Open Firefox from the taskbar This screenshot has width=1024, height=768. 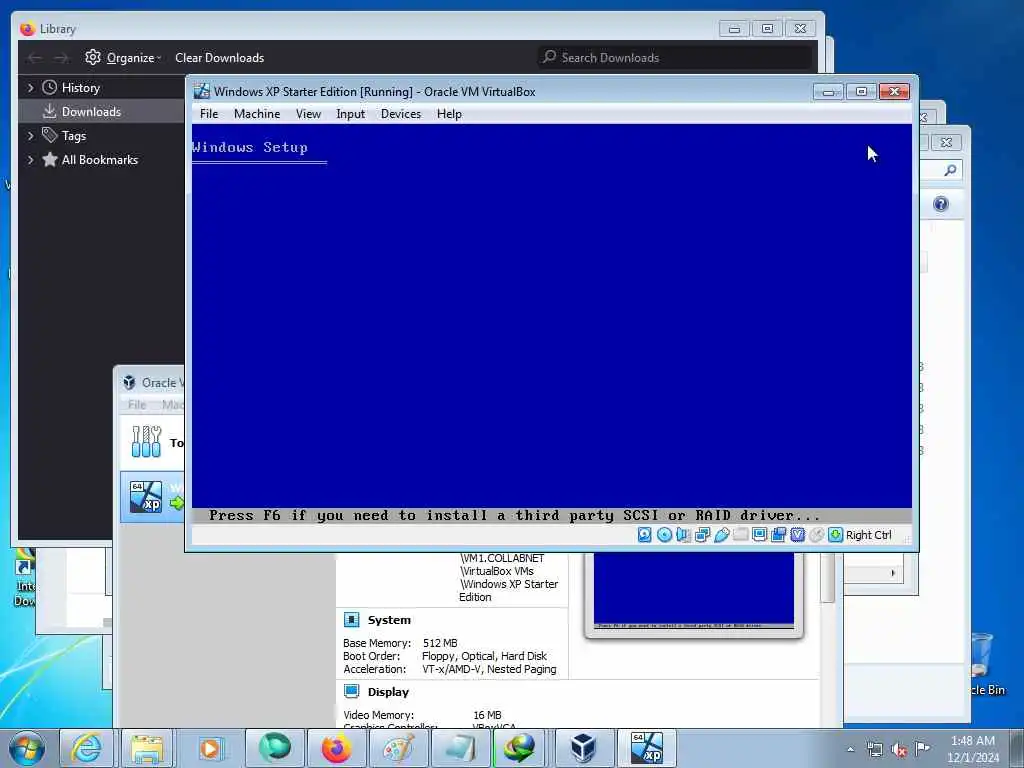[336, 748]
